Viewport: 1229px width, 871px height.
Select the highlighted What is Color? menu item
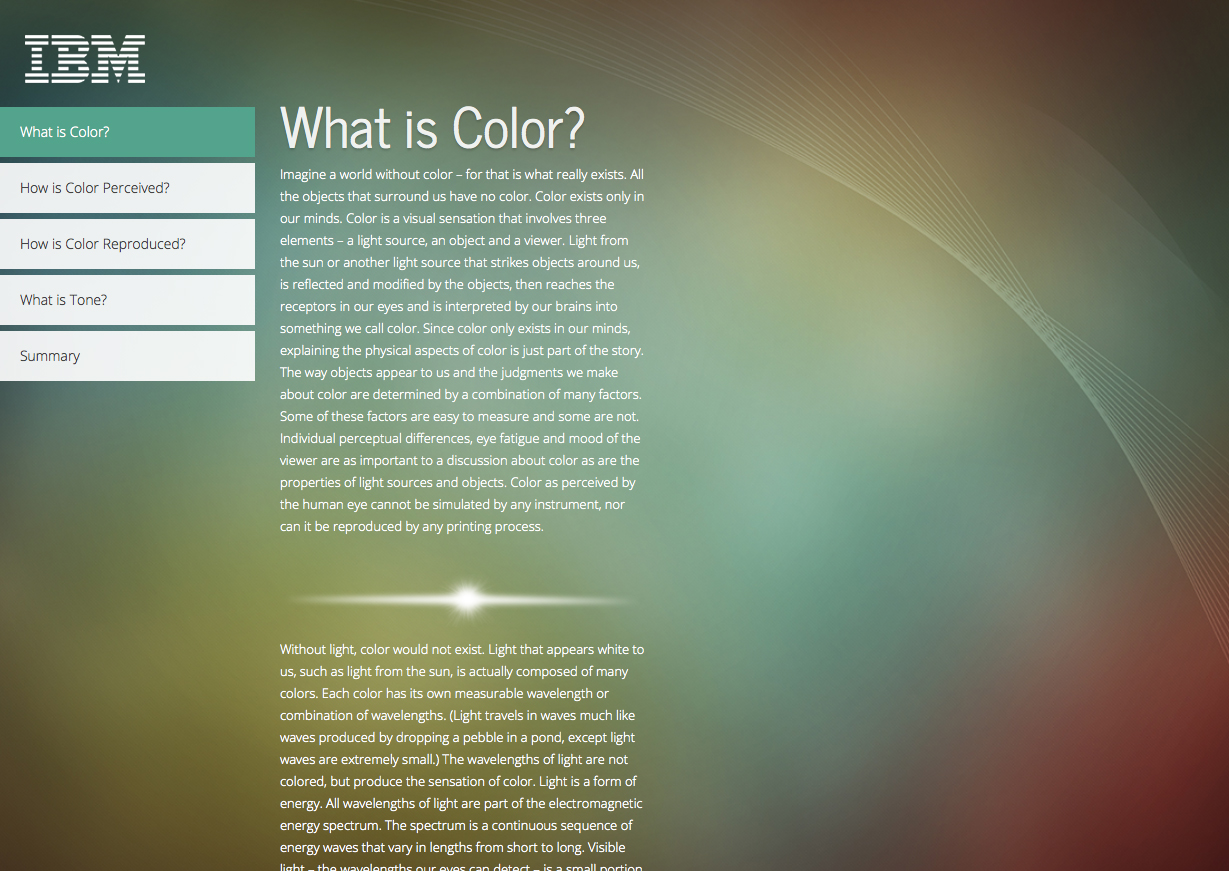tap(127, 132)
